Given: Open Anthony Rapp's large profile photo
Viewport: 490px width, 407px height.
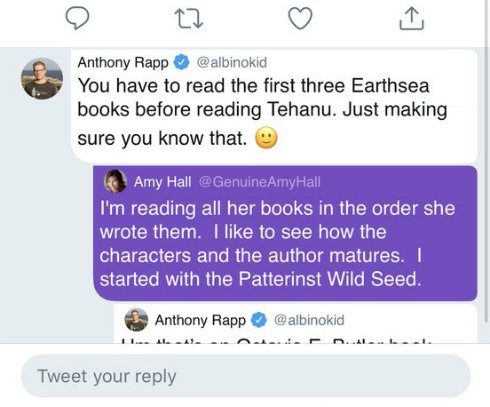Looking at the screenshot, I should 42,78.
